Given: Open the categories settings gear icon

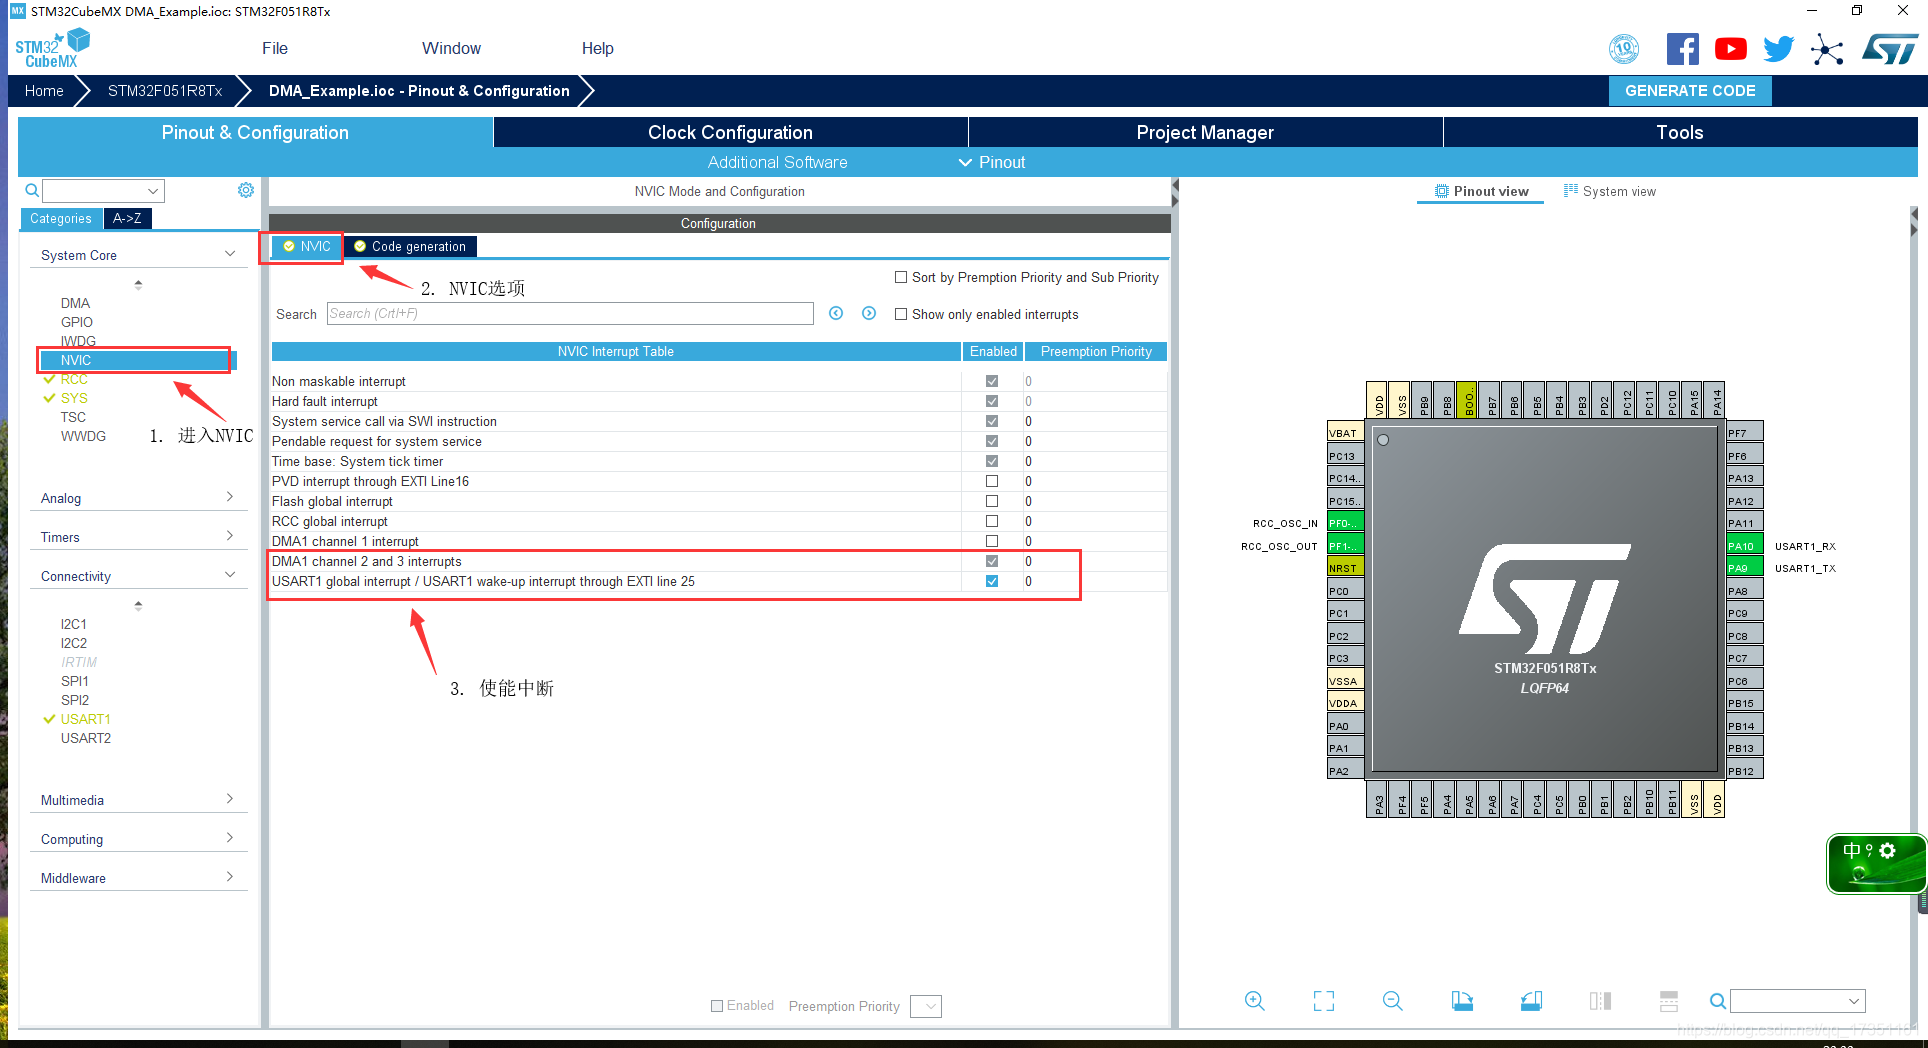Looking at the screenshot, I should 246,190.
